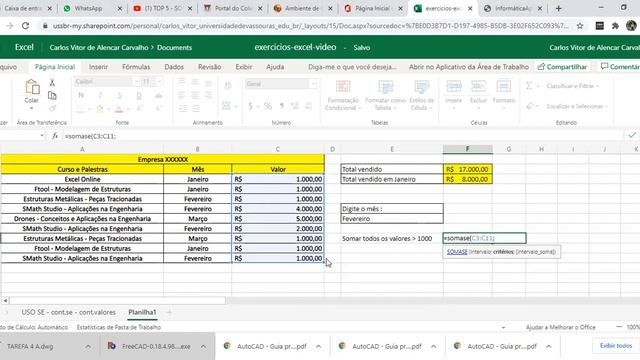The height and width of the screenshot is (360, 640).
Task: Switch to the Revisão ribbon tab
Action: click(x=209, y=67)
